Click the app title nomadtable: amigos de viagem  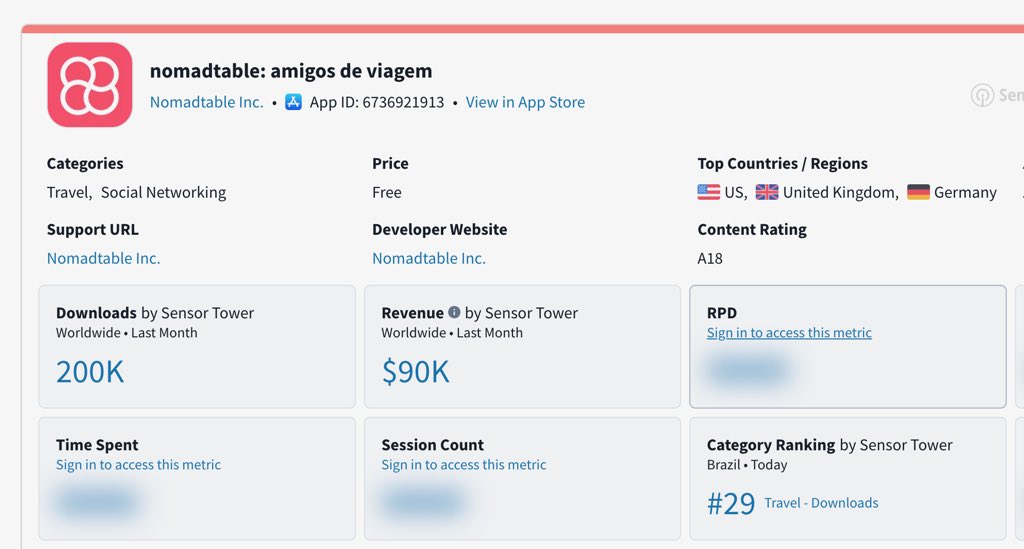tap(291, 71)
